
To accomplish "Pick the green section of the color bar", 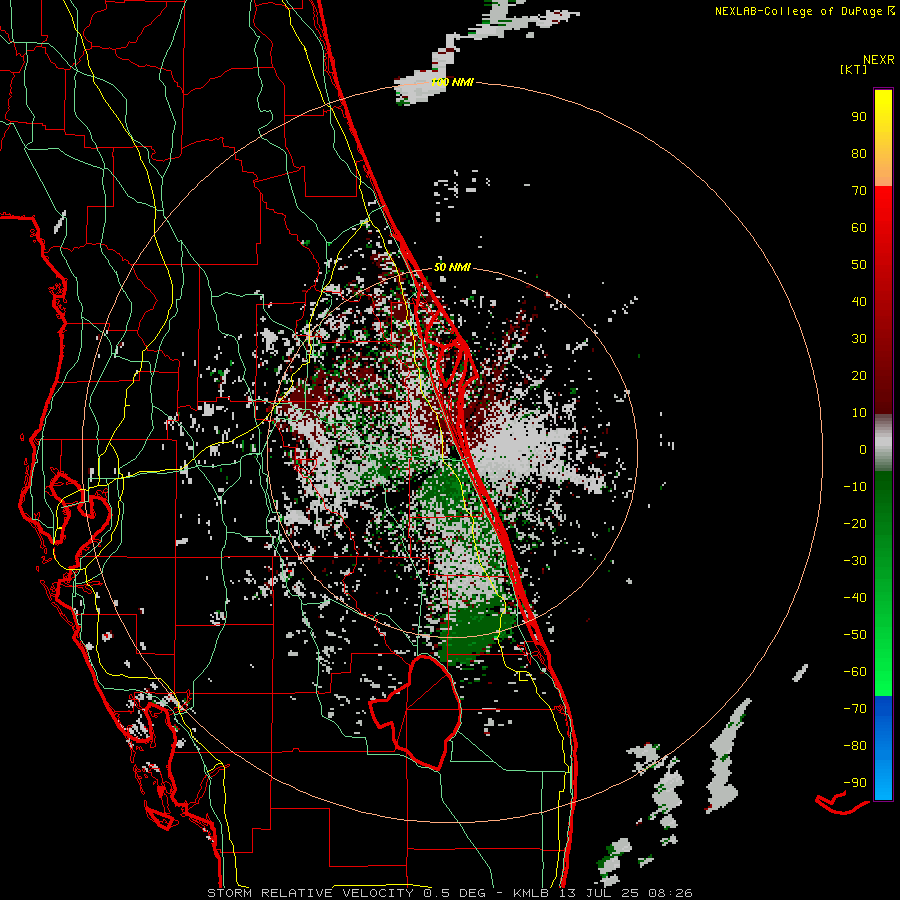I will [883, 583].
